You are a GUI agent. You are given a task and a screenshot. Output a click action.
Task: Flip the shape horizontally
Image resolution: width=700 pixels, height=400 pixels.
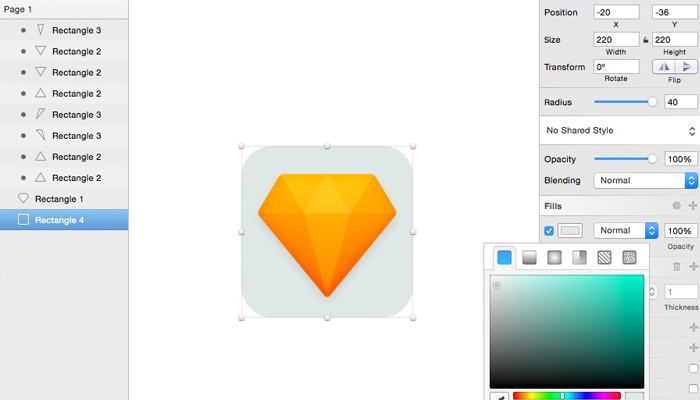[x=664, y=67]
